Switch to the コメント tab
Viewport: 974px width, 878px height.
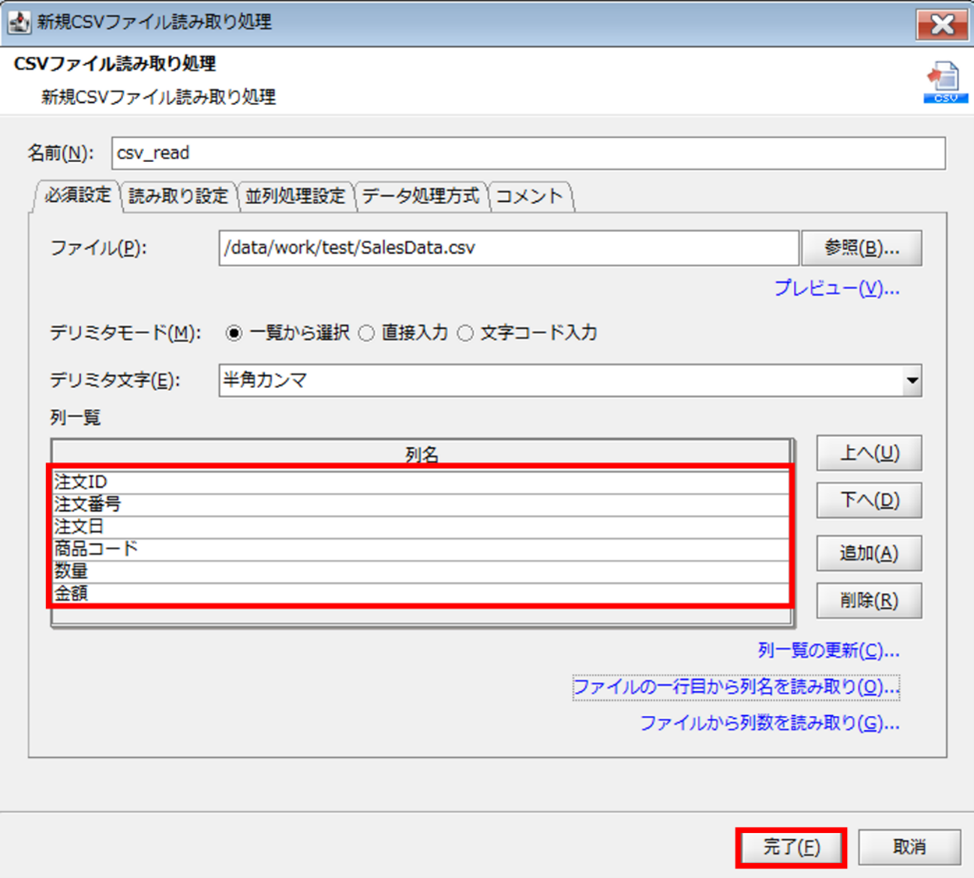(x=530, y=196)
